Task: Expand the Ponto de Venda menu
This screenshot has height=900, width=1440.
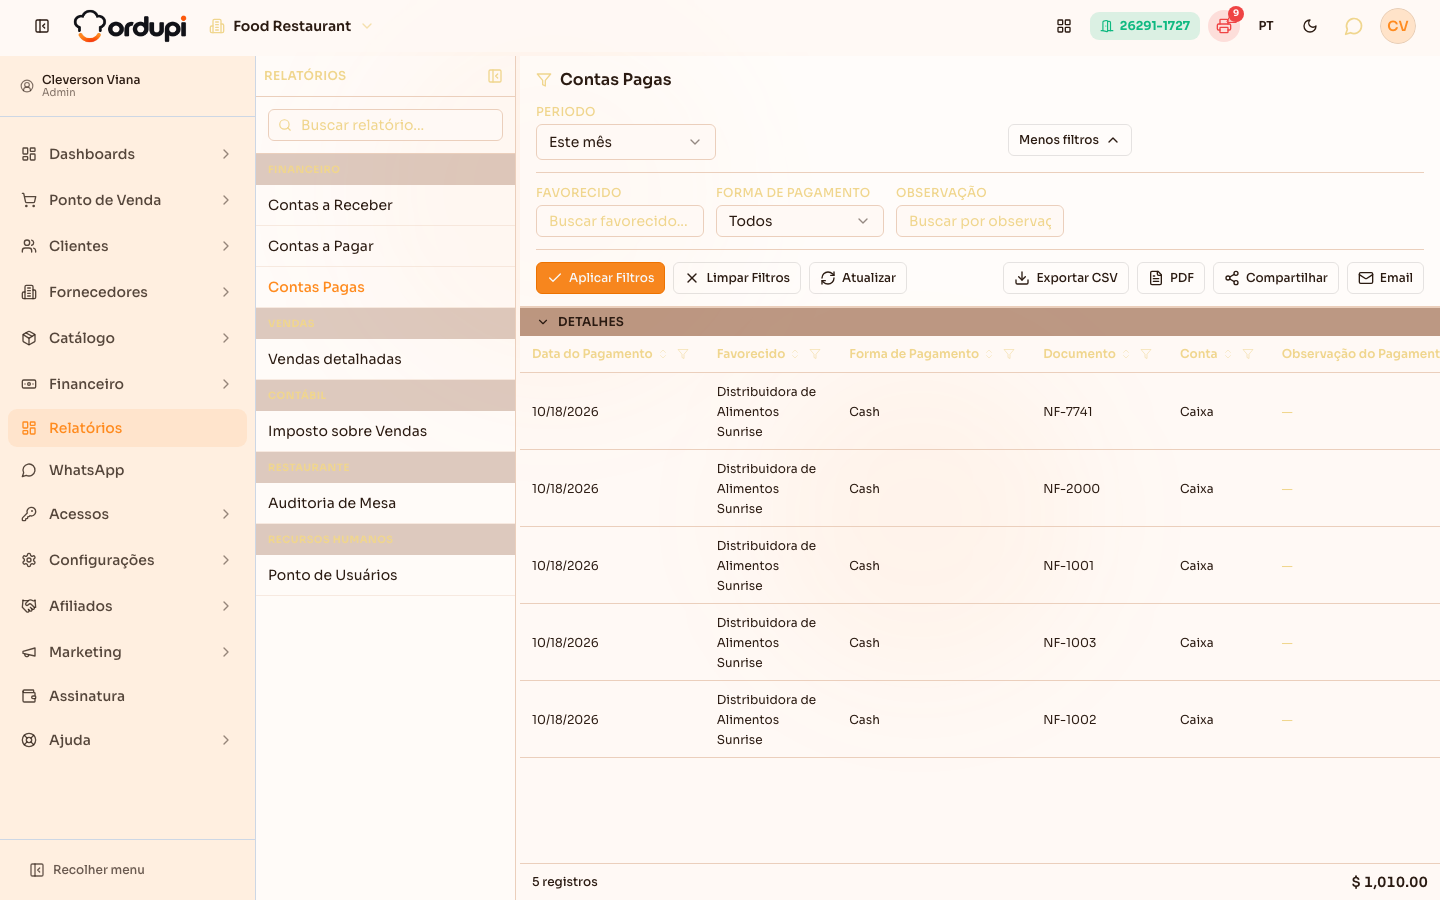Action: coord(127,200)
